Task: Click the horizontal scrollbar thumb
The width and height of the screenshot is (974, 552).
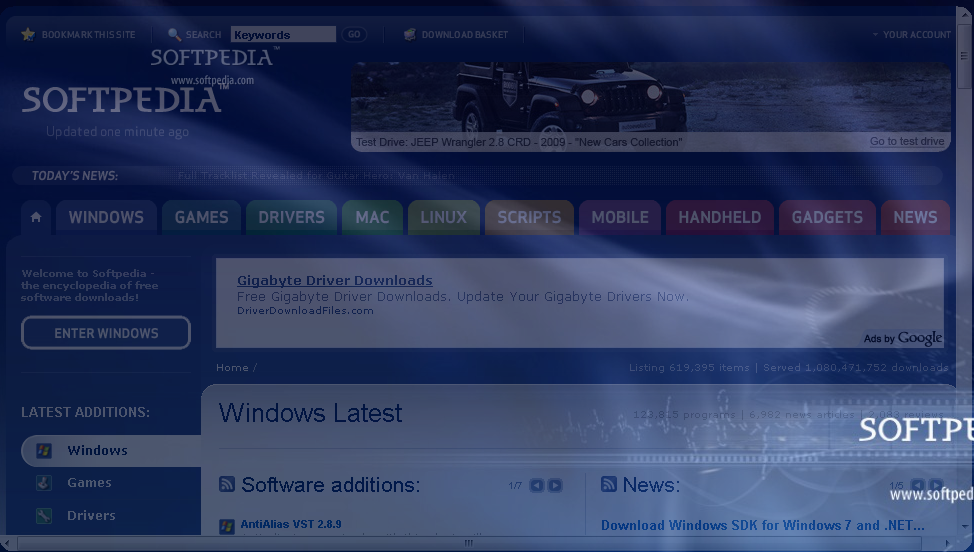Action: 468,543
